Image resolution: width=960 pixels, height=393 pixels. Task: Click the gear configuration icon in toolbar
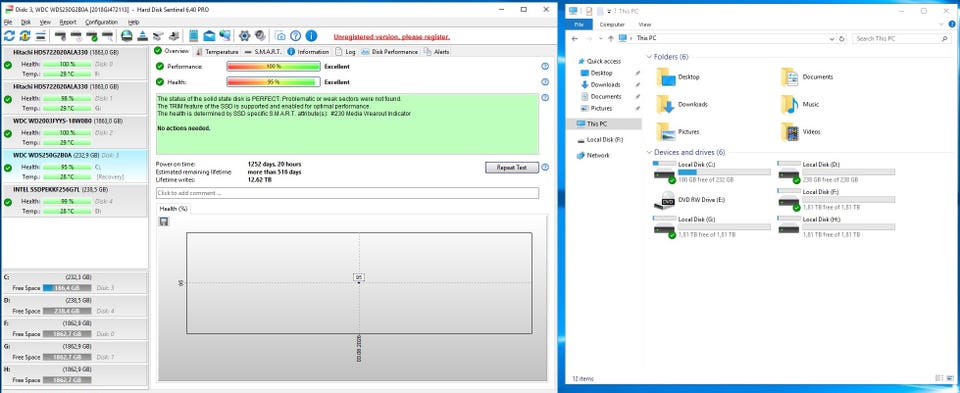tap(244, 36)
